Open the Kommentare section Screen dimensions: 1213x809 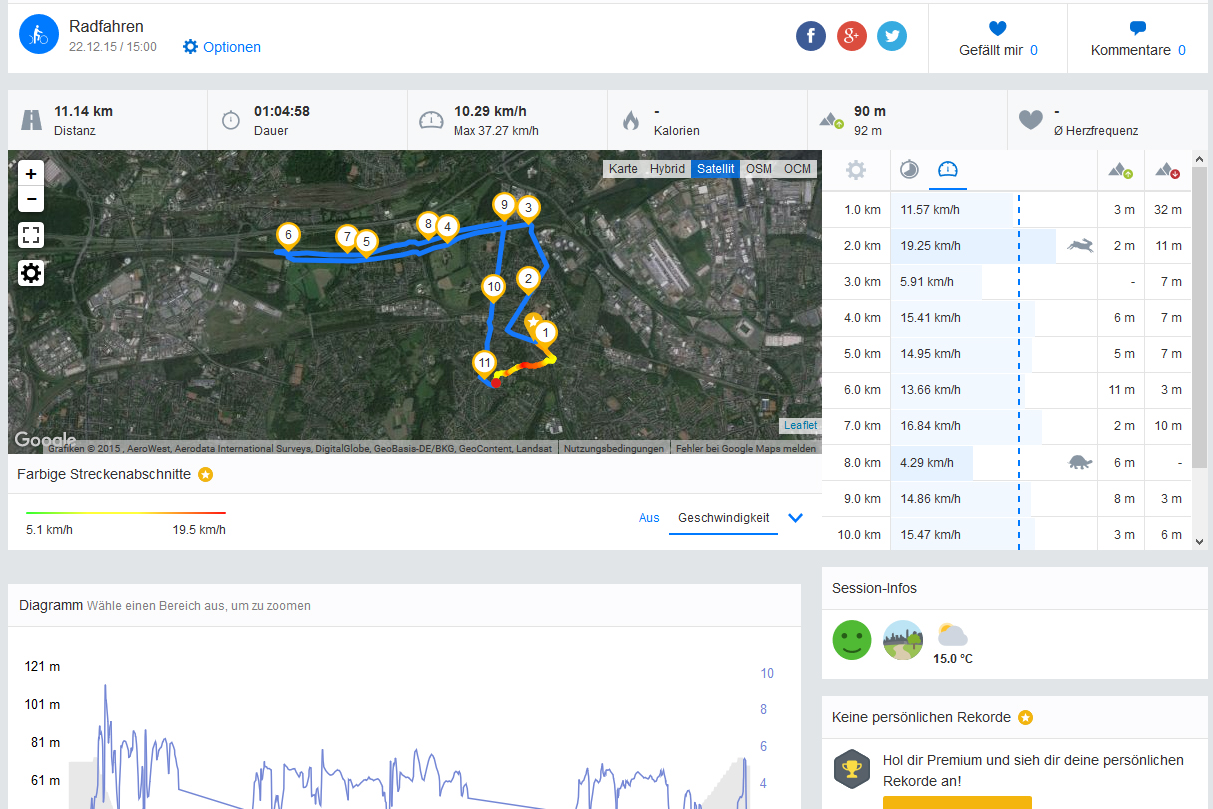coord(1138,38)
